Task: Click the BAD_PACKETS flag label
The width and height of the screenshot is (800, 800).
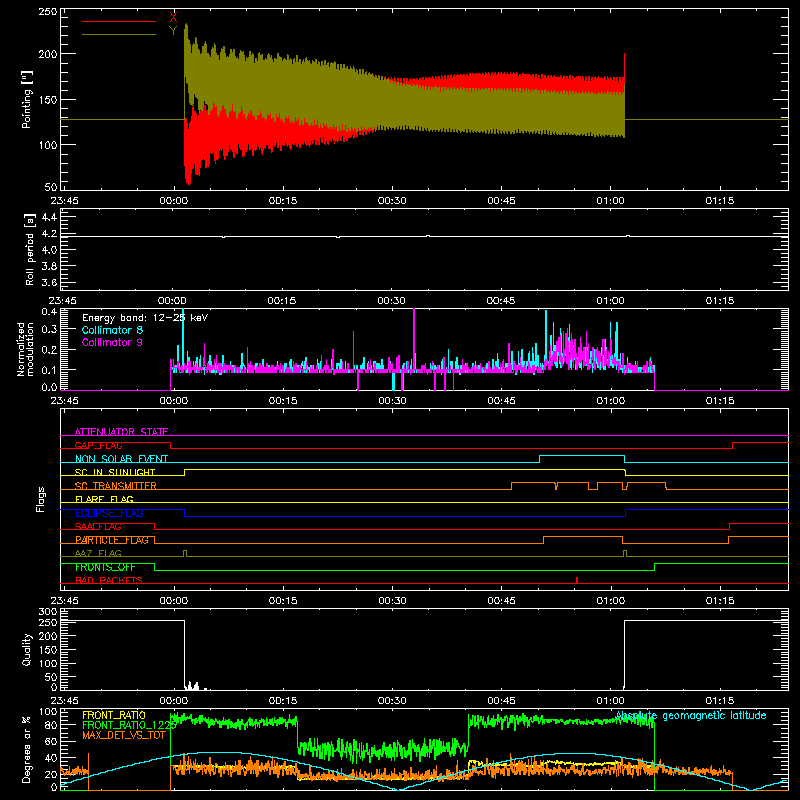Action: (109, 580)
